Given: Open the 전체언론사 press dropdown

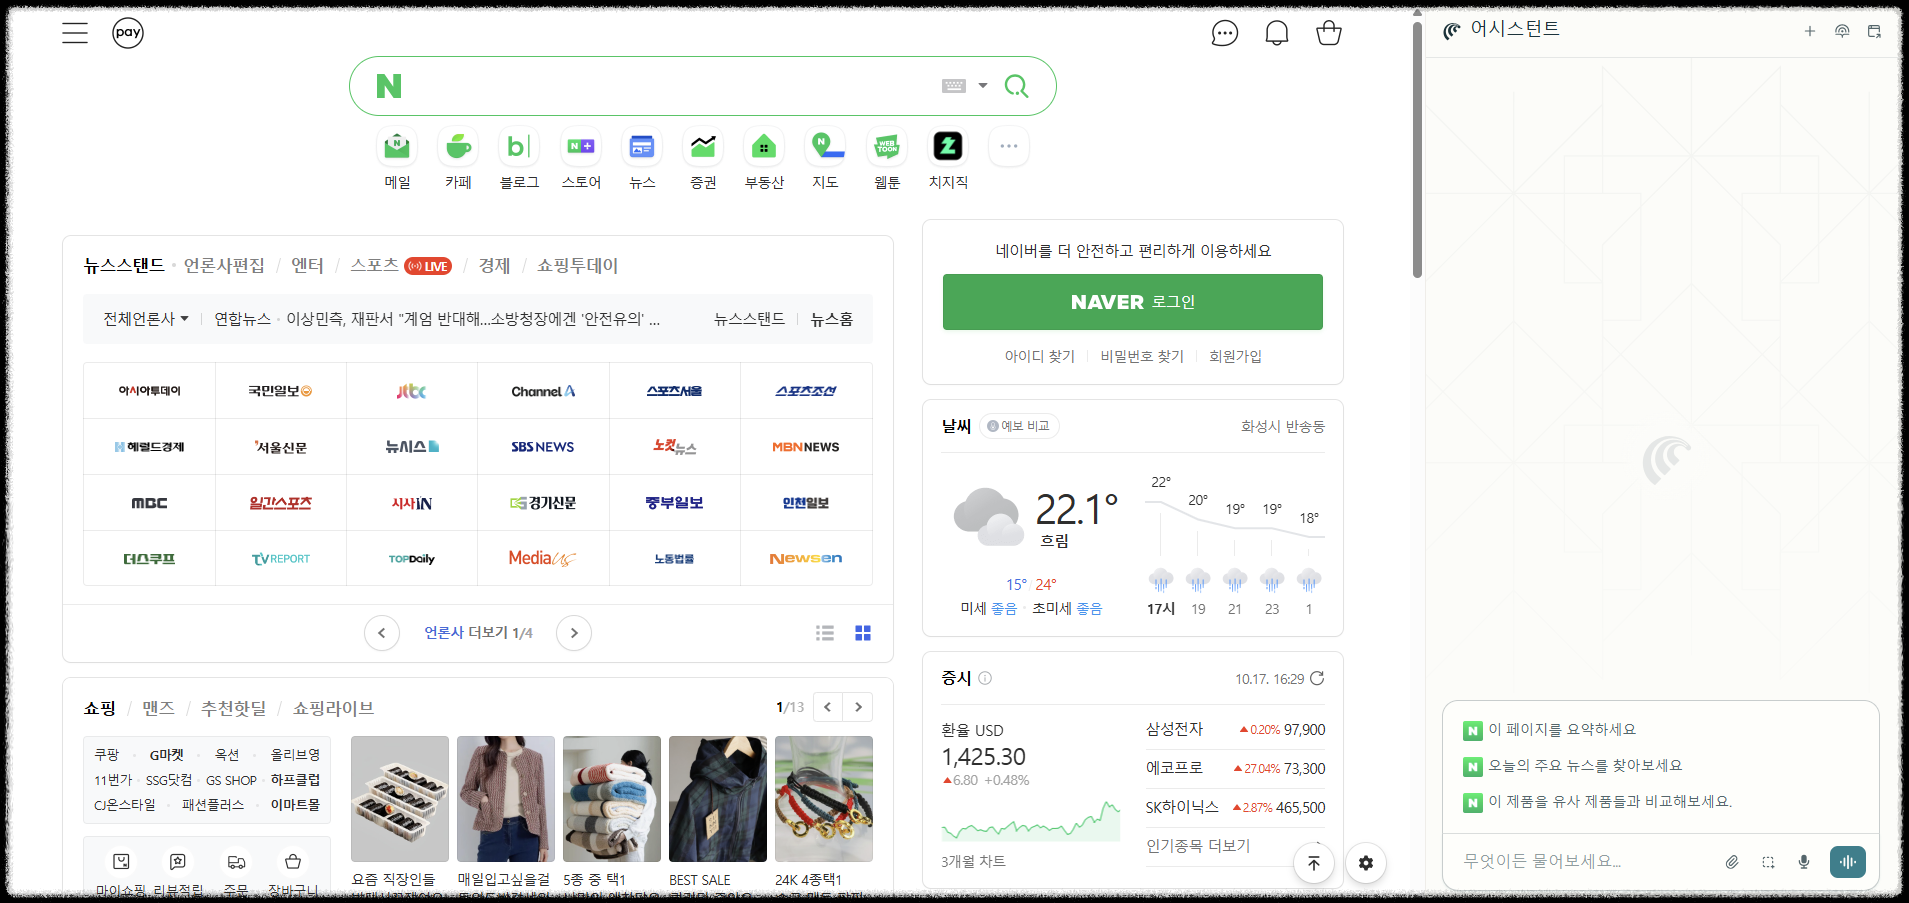Looking at the screenshot, I should [144, 318].
